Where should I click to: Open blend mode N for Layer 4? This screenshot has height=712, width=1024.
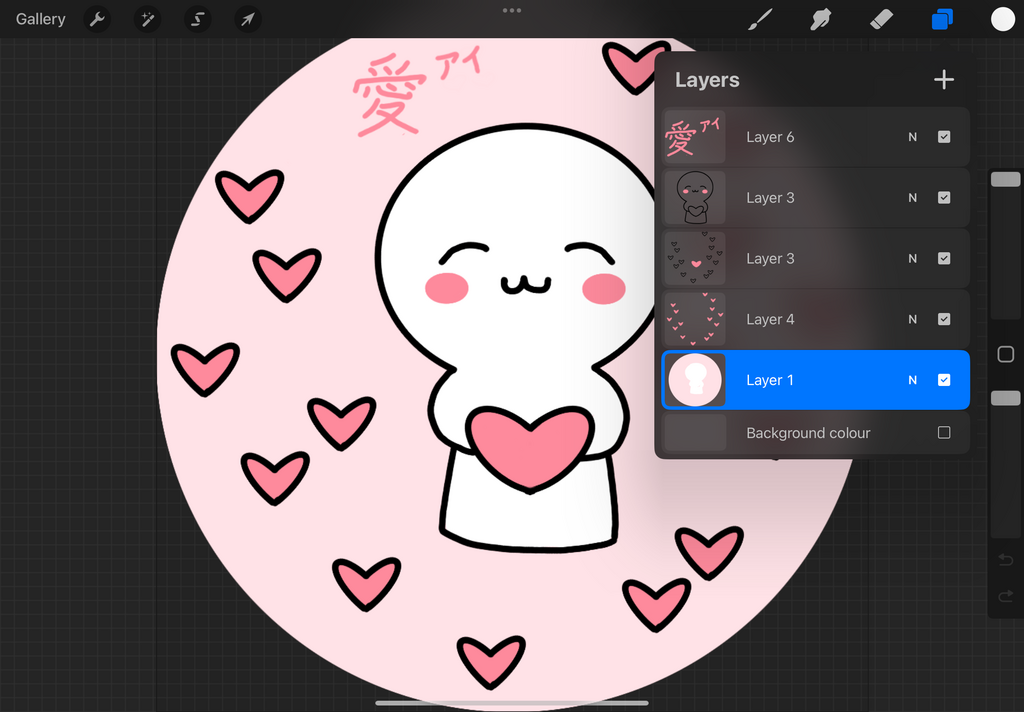click(x=912, y=319)
